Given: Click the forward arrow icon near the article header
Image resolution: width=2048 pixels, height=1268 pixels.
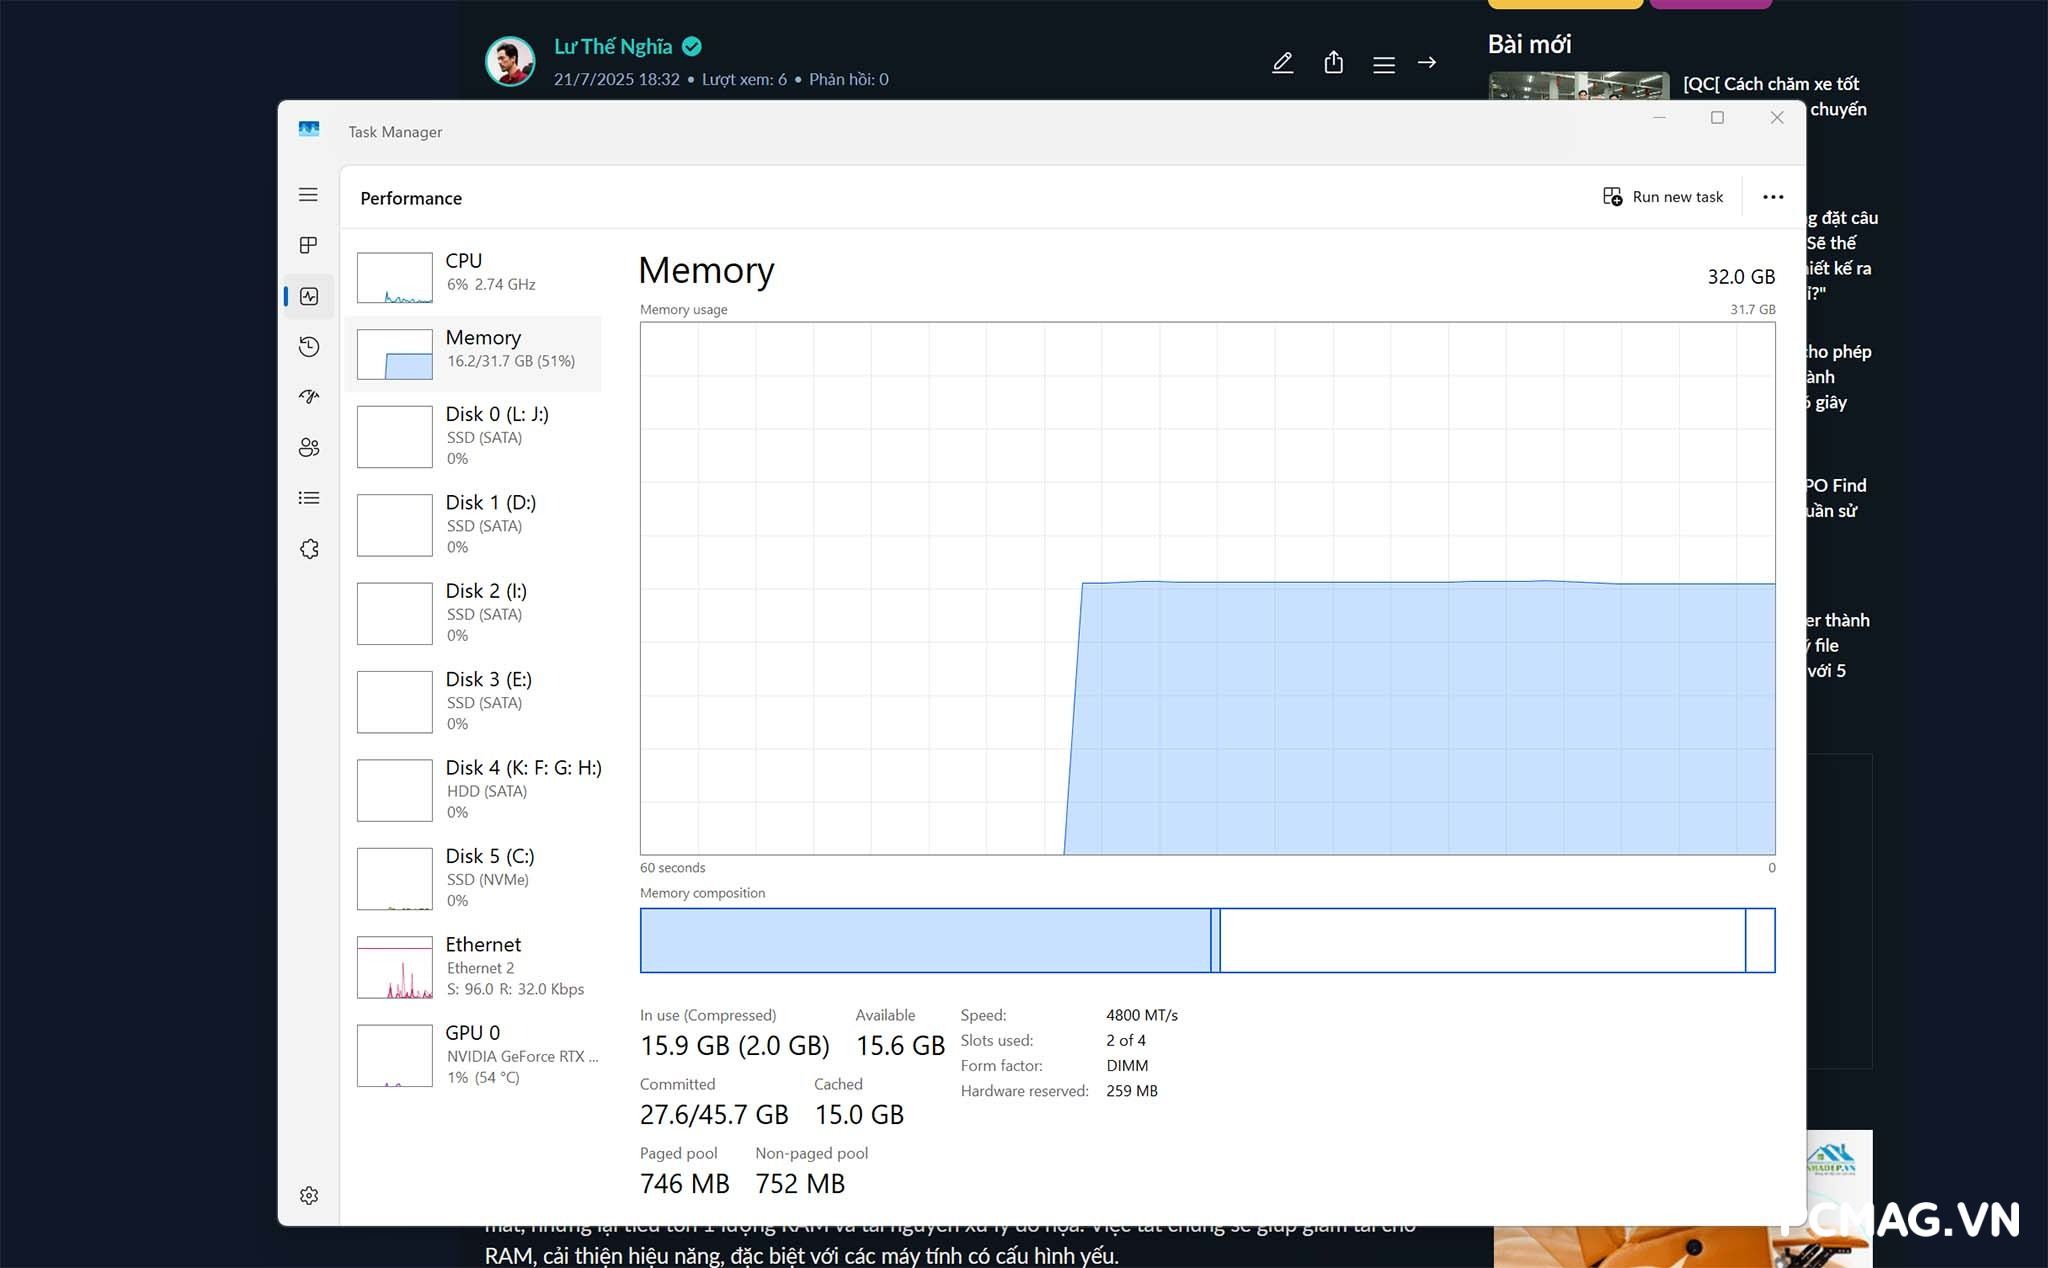Looking at the screenshot, I should click(x=1427, y=62).
